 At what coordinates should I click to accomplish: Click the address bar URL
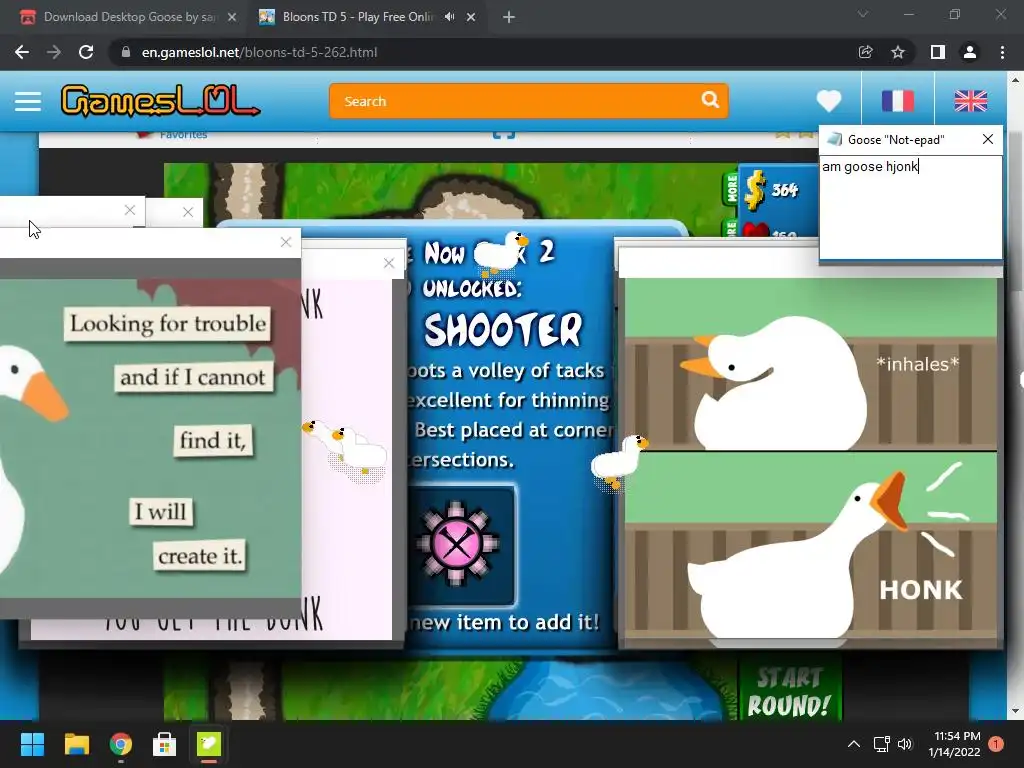tap(259, 52)
